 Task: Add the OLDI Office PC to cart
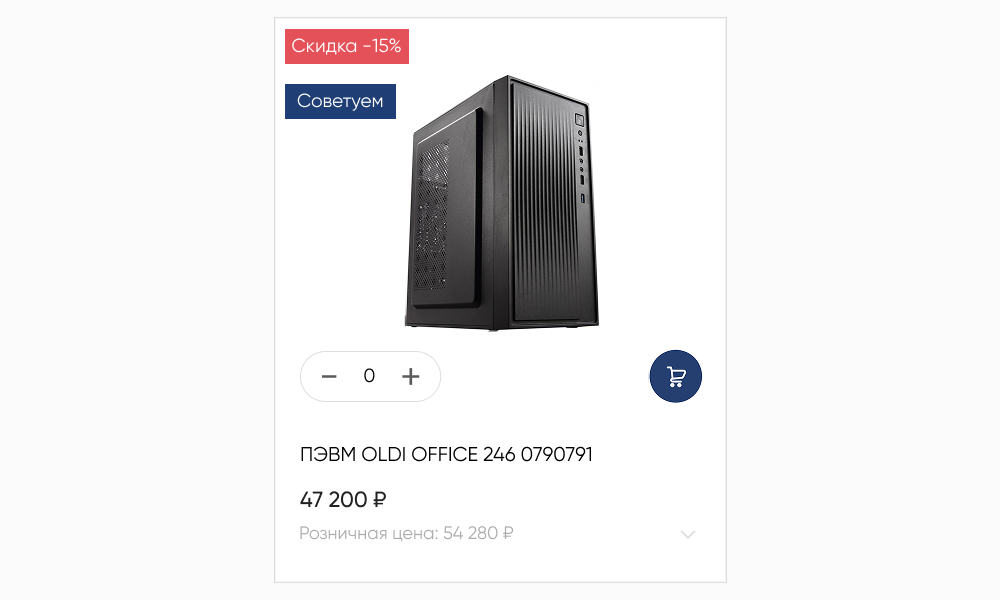[x=675, y=376]
